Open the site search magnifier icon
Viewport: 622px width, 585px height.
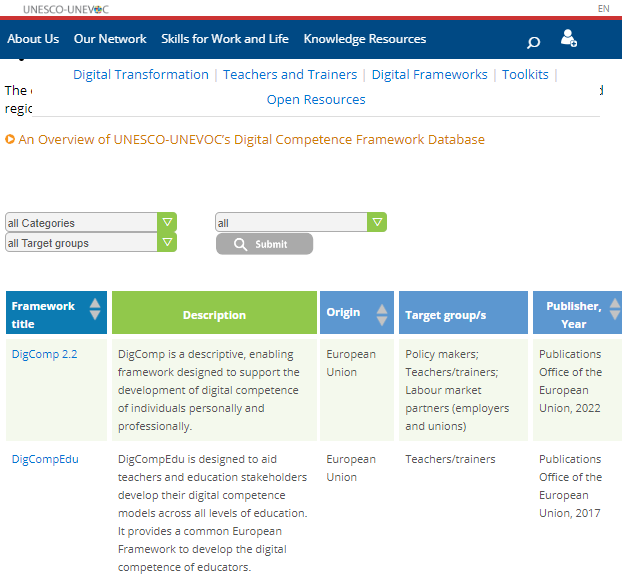(534, 42)
